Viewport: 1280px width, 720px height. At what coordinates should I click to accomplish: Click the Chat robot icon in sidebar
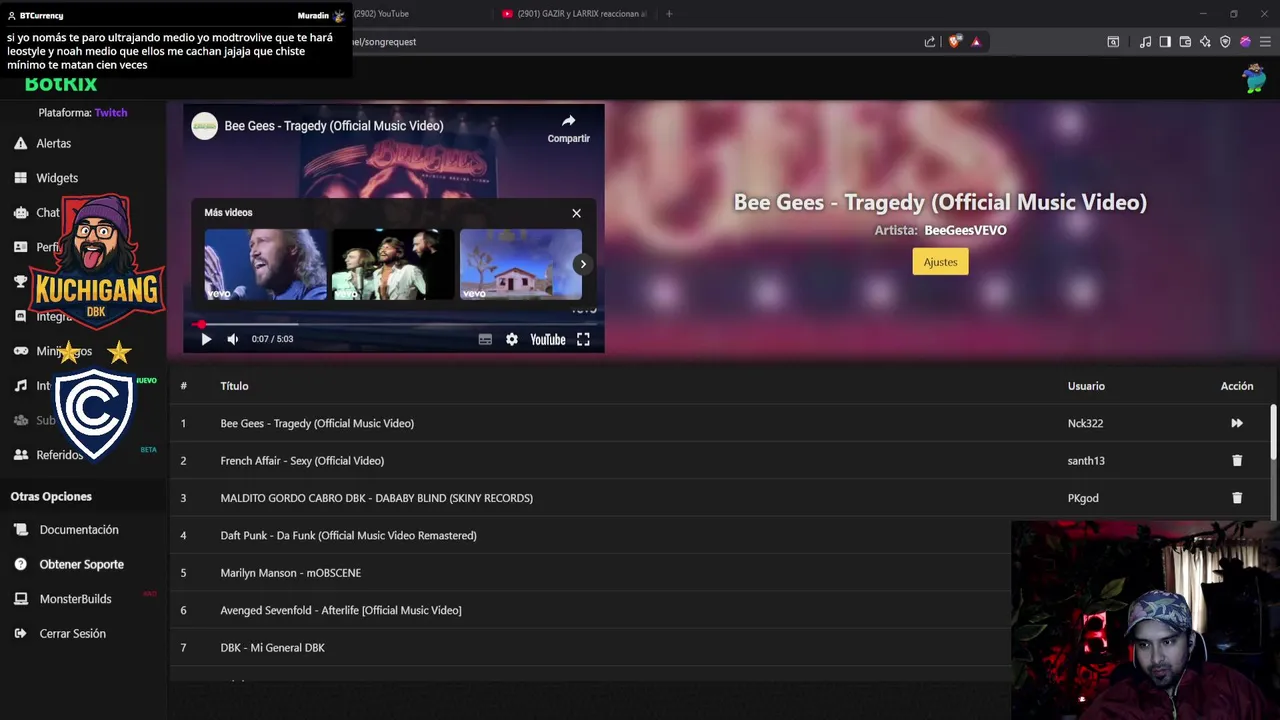[x=20, y=212]
